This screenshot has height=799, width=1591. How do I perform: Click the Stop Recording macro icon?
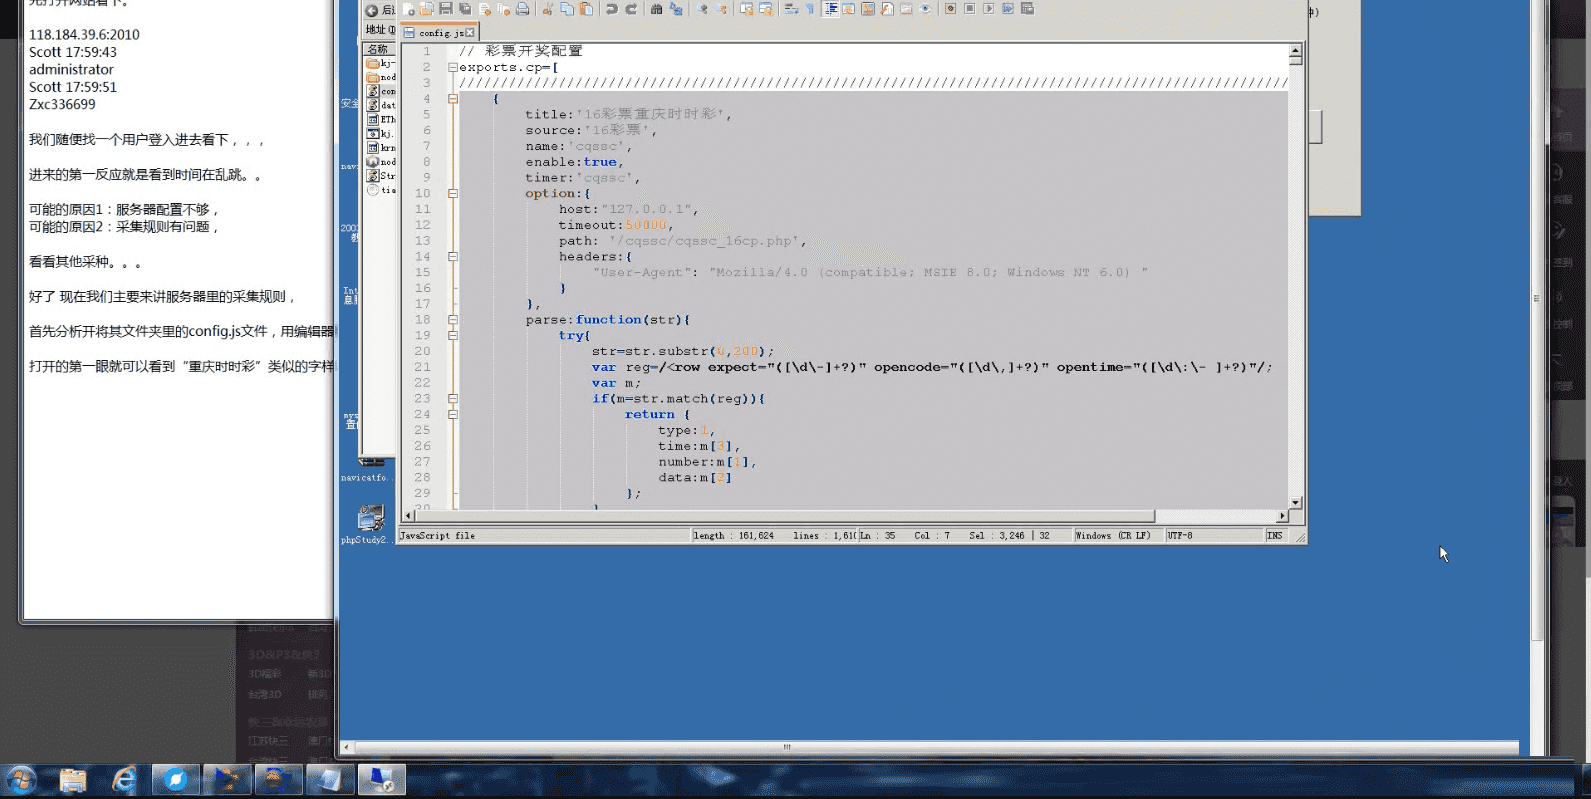pyautogui.click(x=970, y=9)
